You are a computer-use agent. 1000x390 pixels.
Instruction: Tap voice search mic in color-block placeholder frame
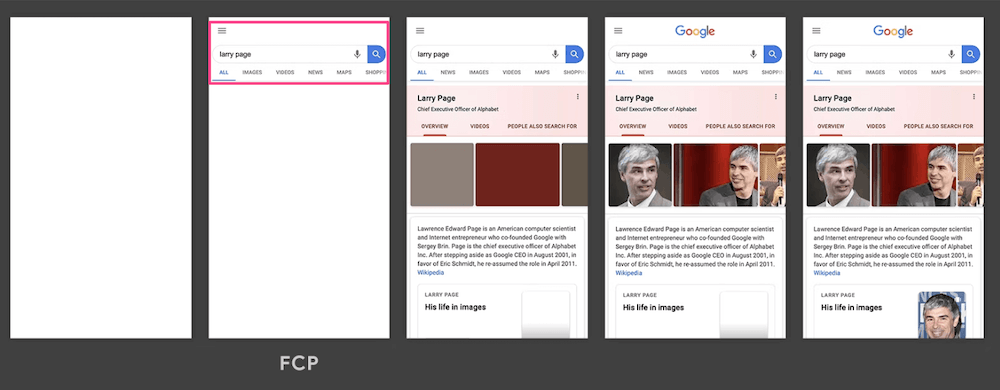click(x=555, y=54)
